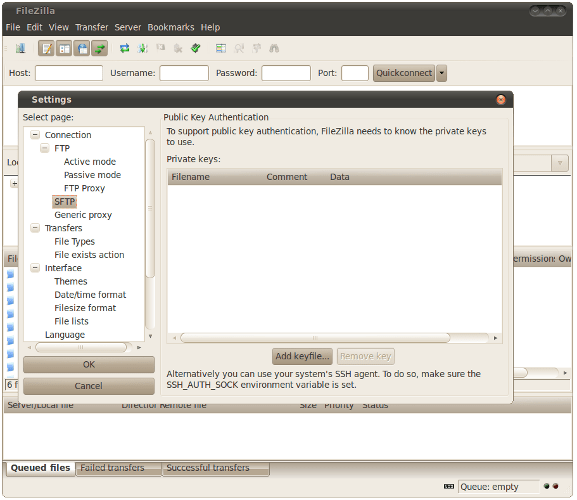Open the Help menu
Viewport: 577px width, 500px height.
tap(210, 27)
